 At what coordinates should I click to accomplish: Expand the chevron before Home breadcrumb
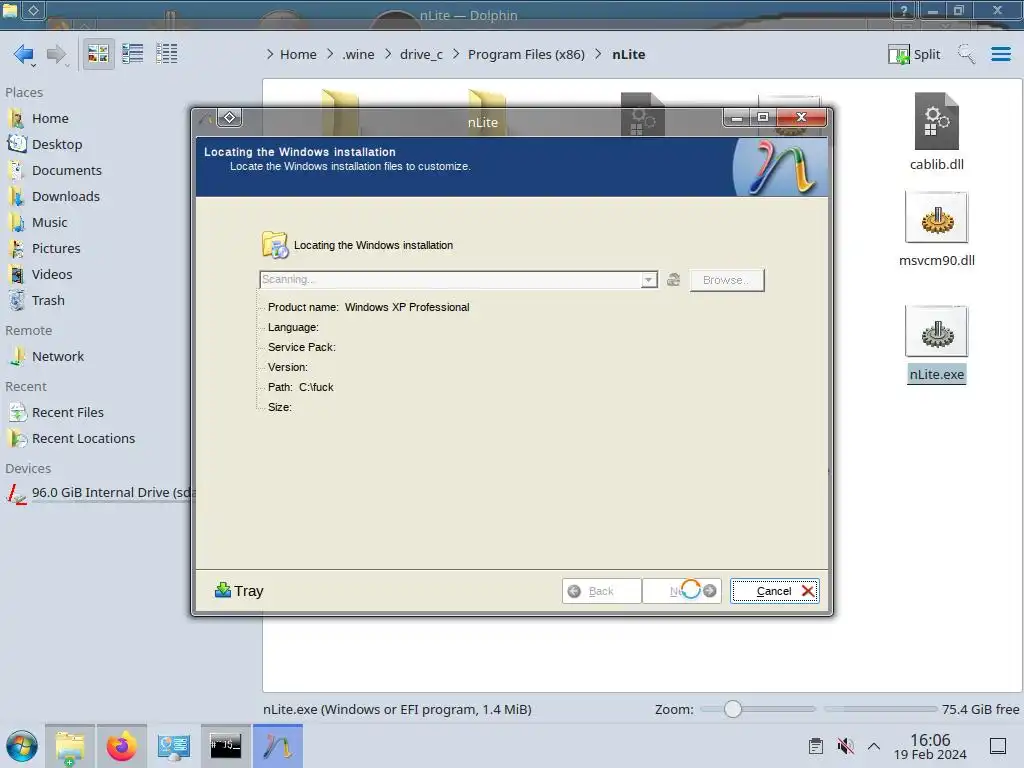pyautogui.click(x=270, y=54)
